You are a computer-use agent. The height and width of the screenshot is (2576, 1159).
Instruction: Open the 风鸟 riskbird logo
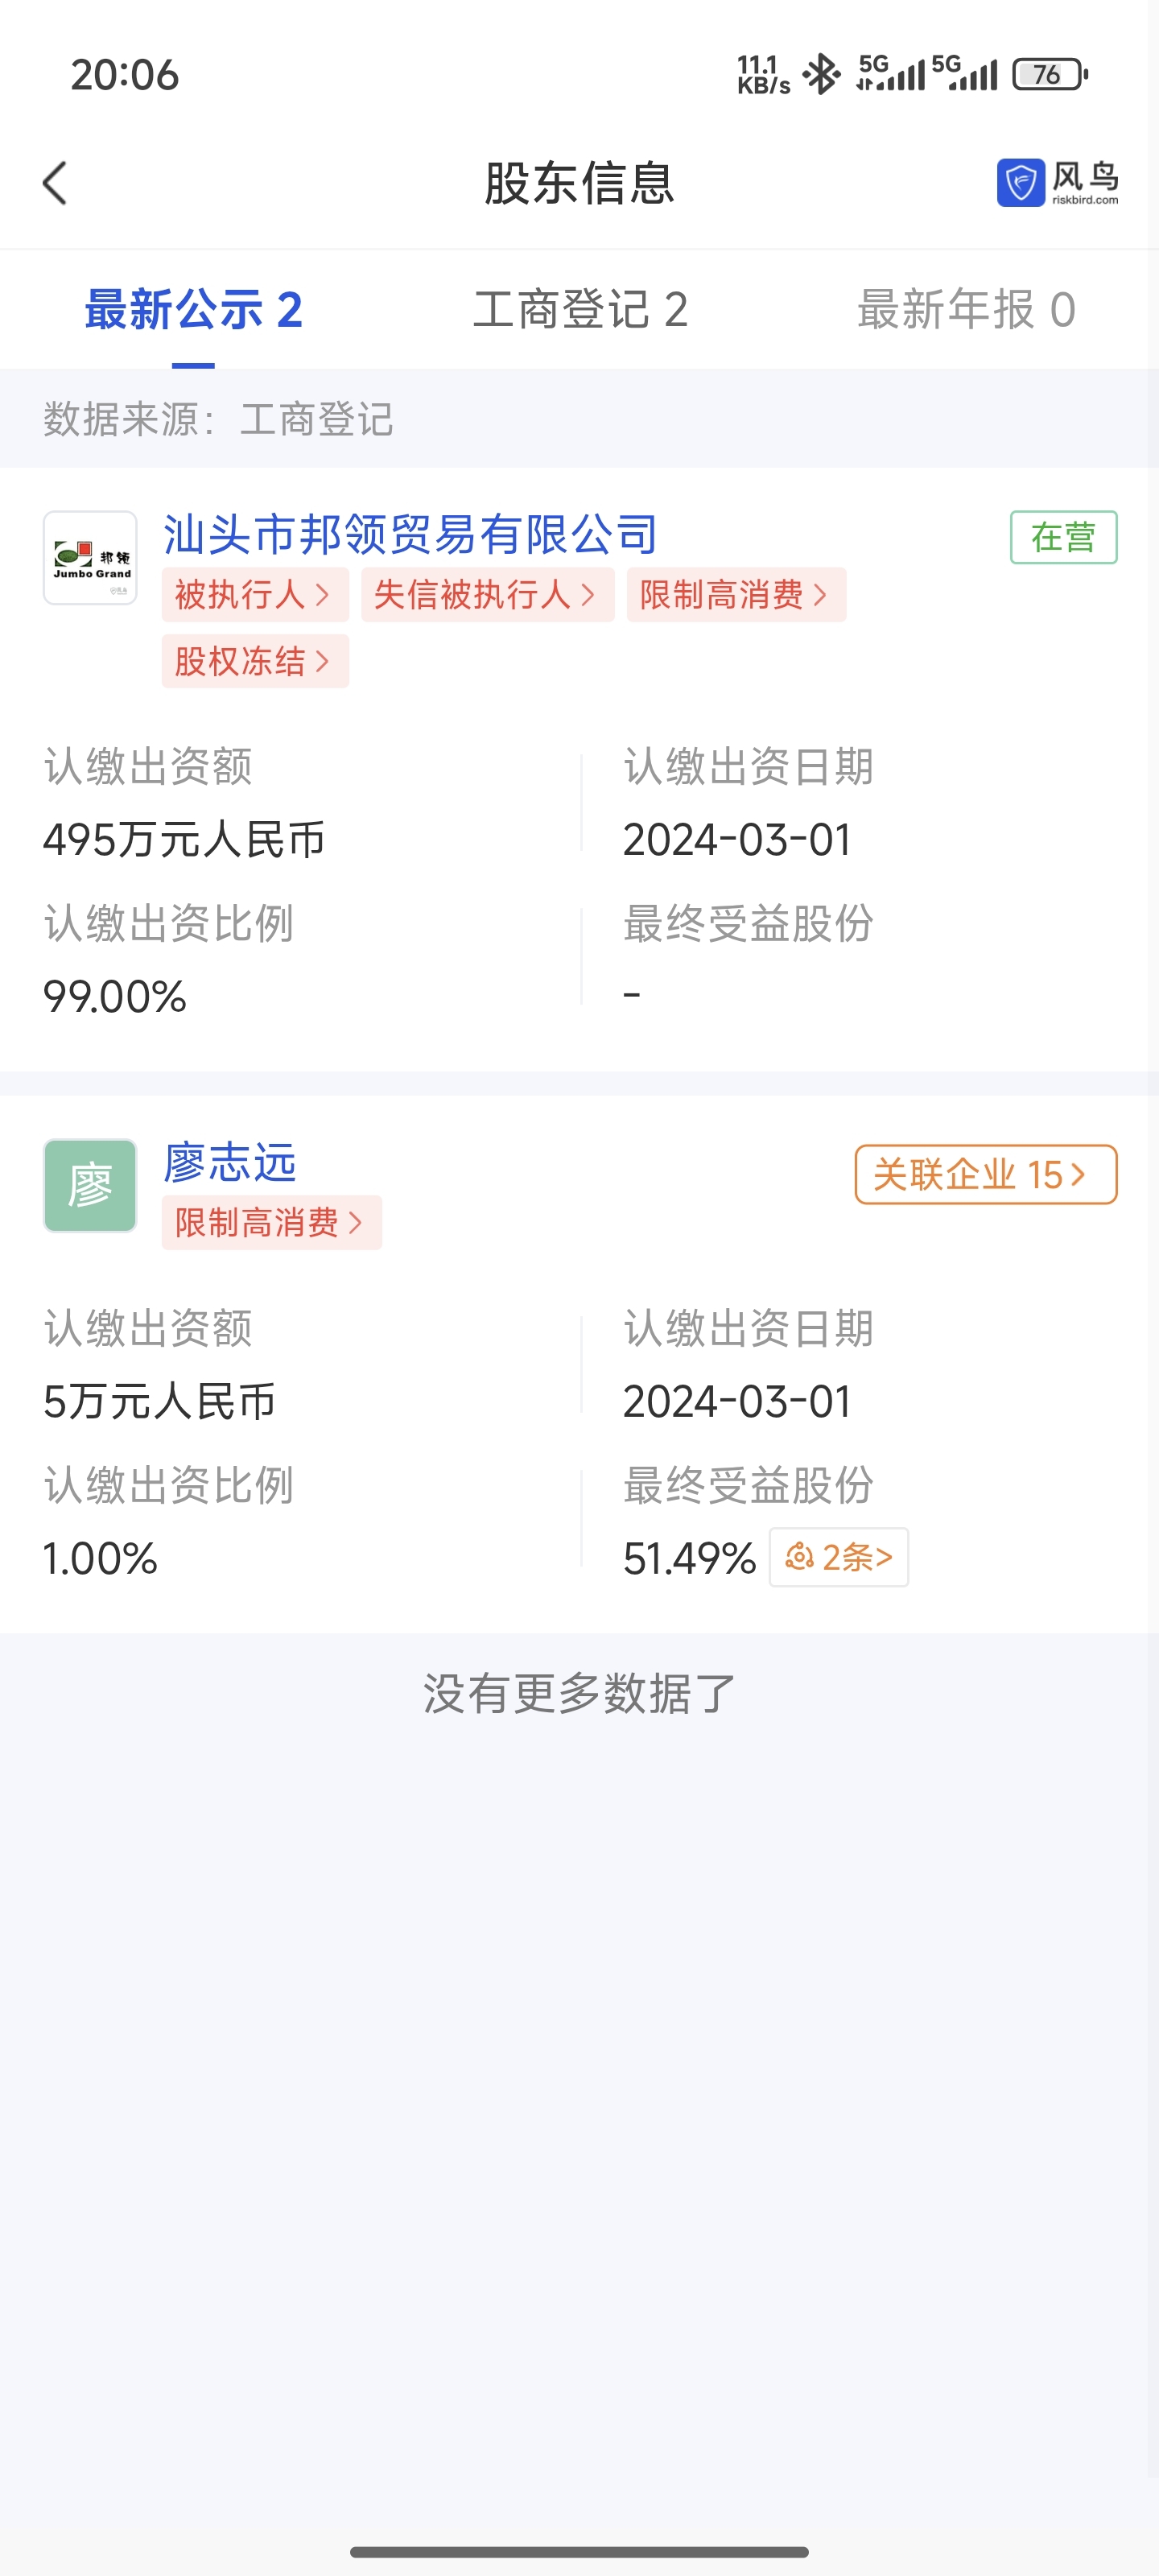coord(1057,183)
